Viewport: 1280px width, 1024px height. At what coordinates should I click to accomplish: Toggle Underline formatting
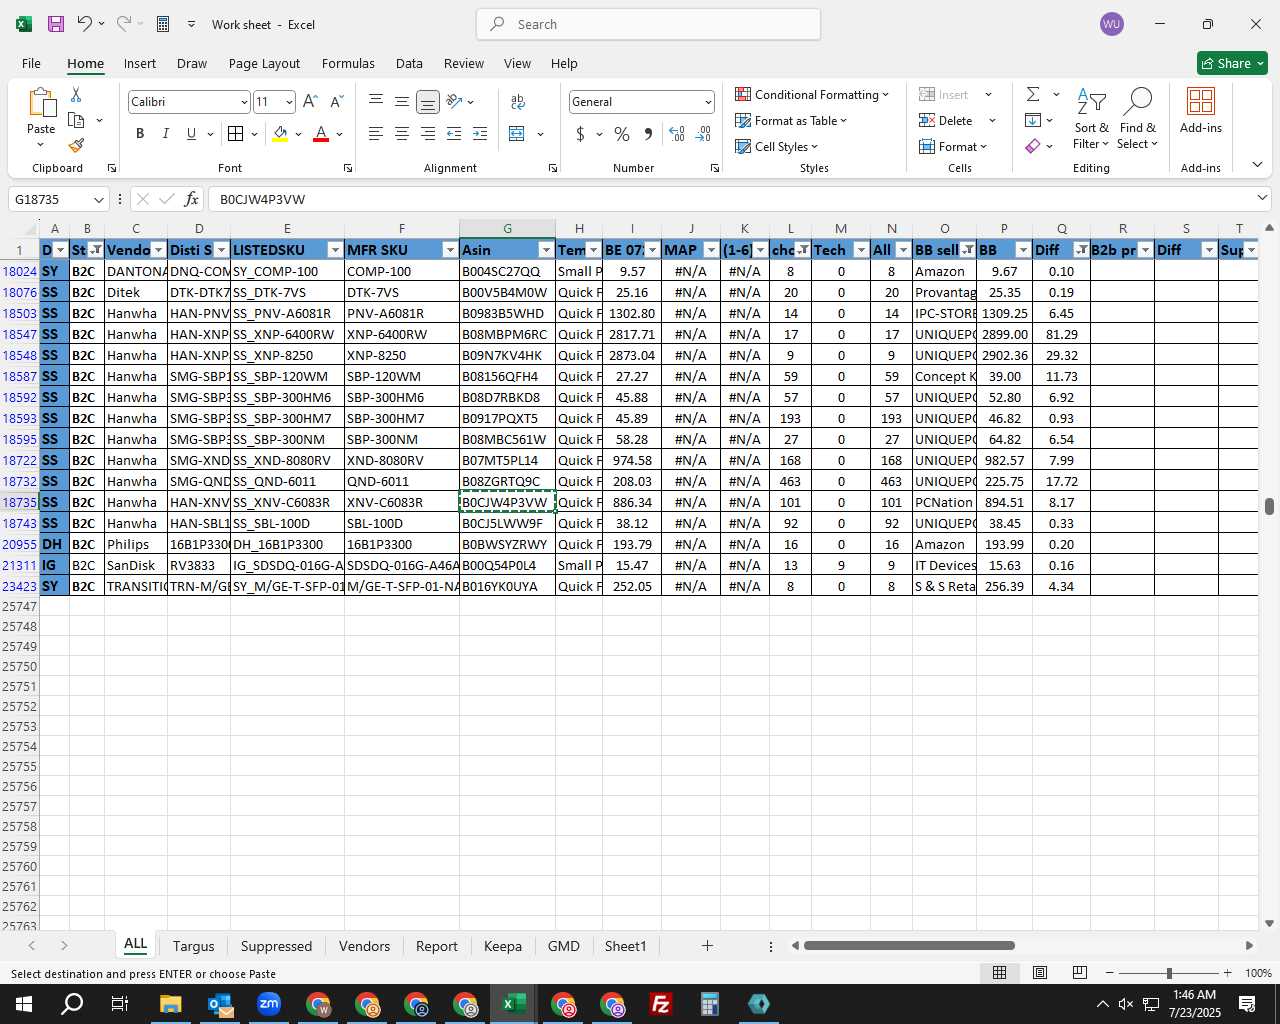[191, 134]
